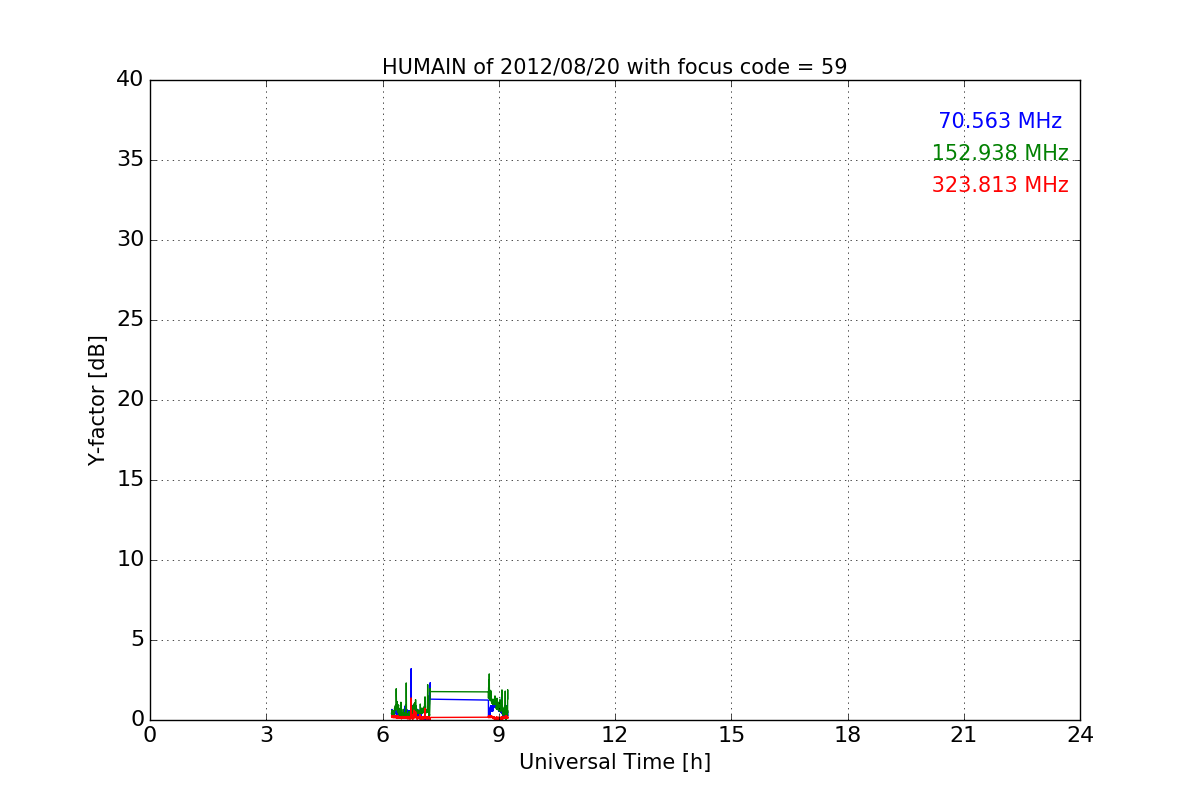Select the red 323.813 MHz legend label
The image size is (1200, 800).
pyautogui.click(x=1000, y=185)
